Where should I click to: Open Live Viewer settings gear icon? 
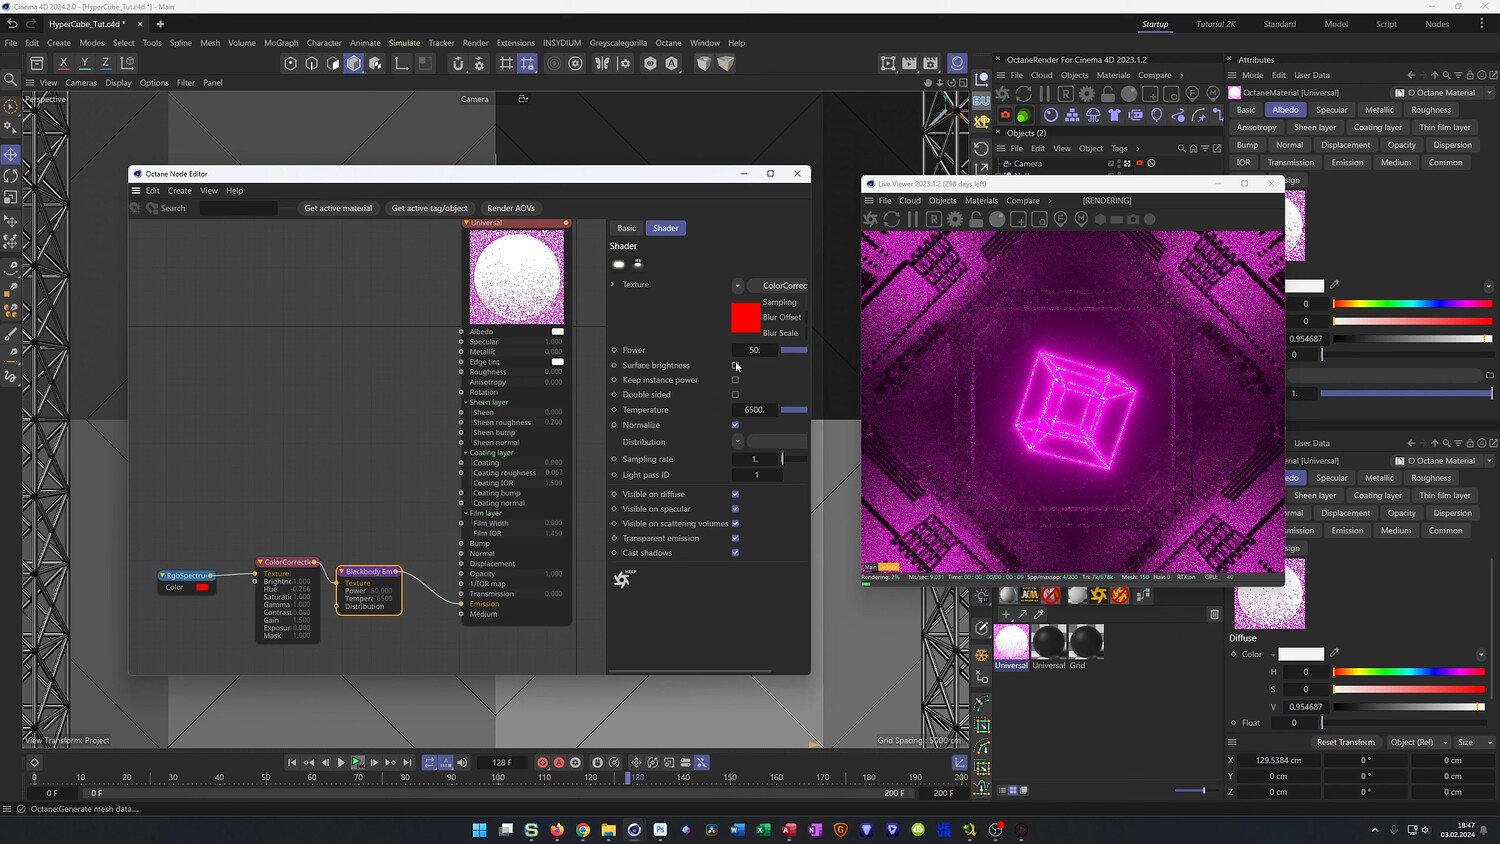pyautogui.click(x=955, y=219)
